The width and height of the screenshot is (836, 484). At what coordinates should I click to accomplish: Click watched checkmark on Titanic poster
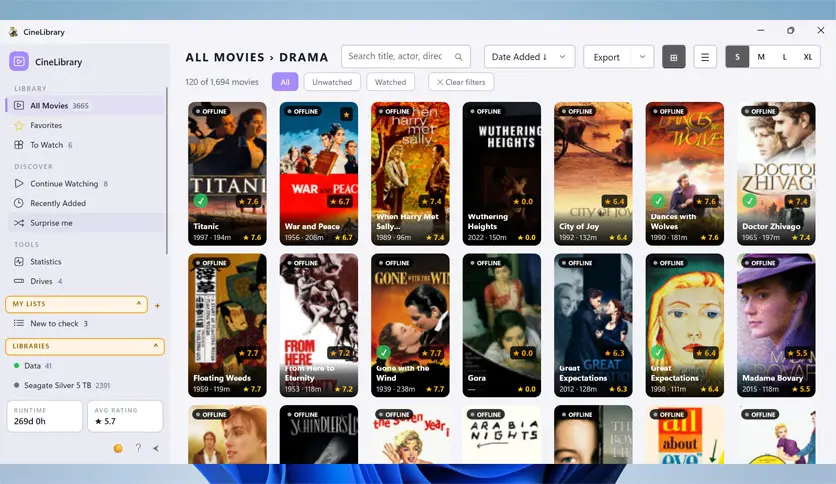coord(201,201)
